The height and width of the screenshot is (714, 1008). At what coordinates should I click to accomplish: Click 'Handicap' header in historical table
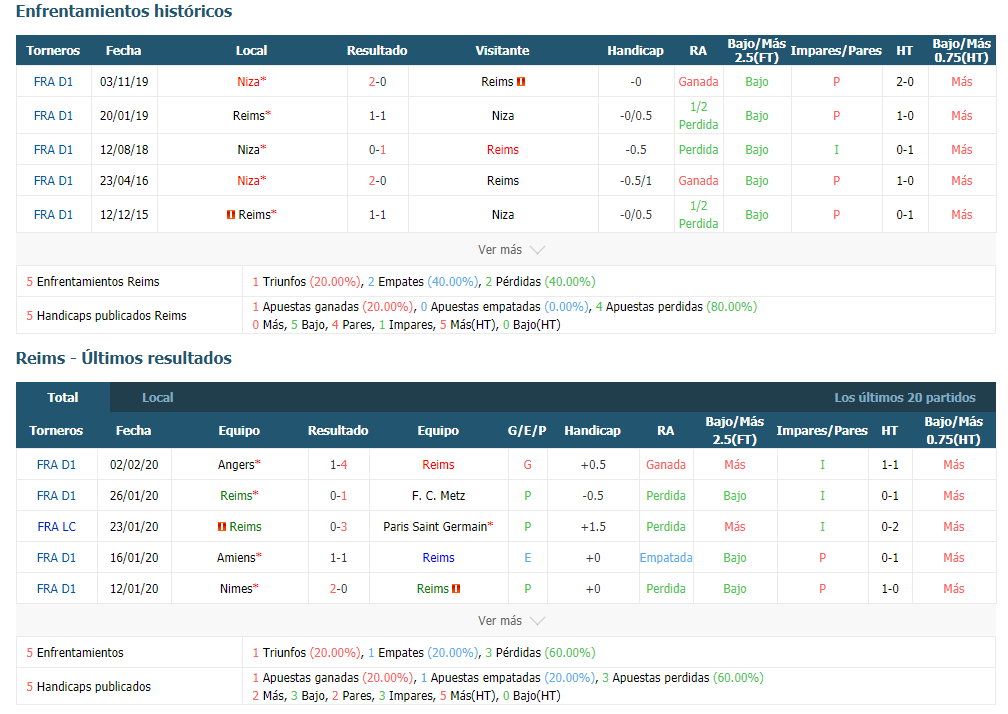coord(636,50)
